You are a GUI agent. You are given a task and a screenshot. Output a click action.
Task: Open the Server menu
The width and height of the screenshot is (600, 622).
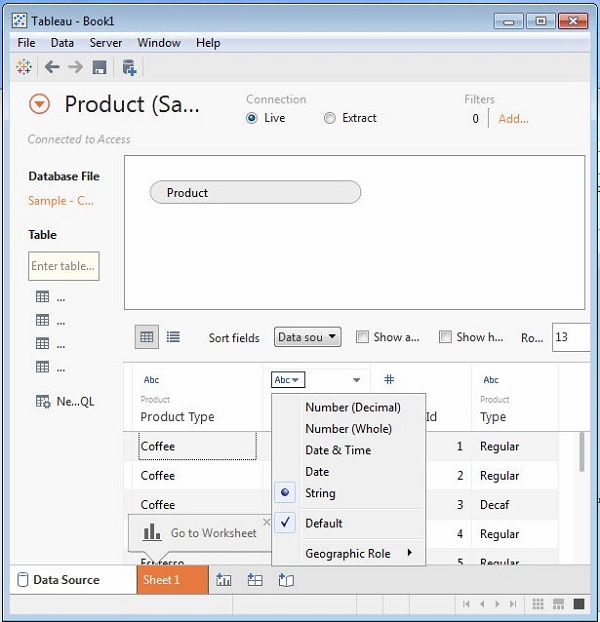(106, 43)
